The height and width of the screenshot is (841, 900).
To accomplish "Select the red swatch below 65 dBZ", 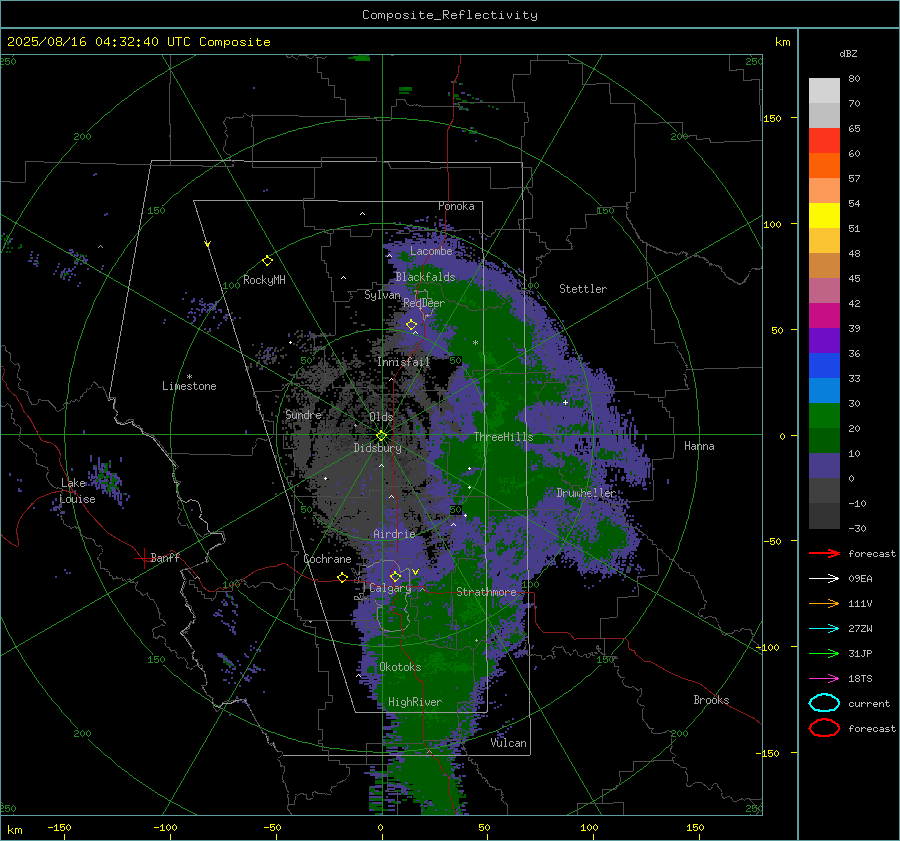I will pos(824,141).
